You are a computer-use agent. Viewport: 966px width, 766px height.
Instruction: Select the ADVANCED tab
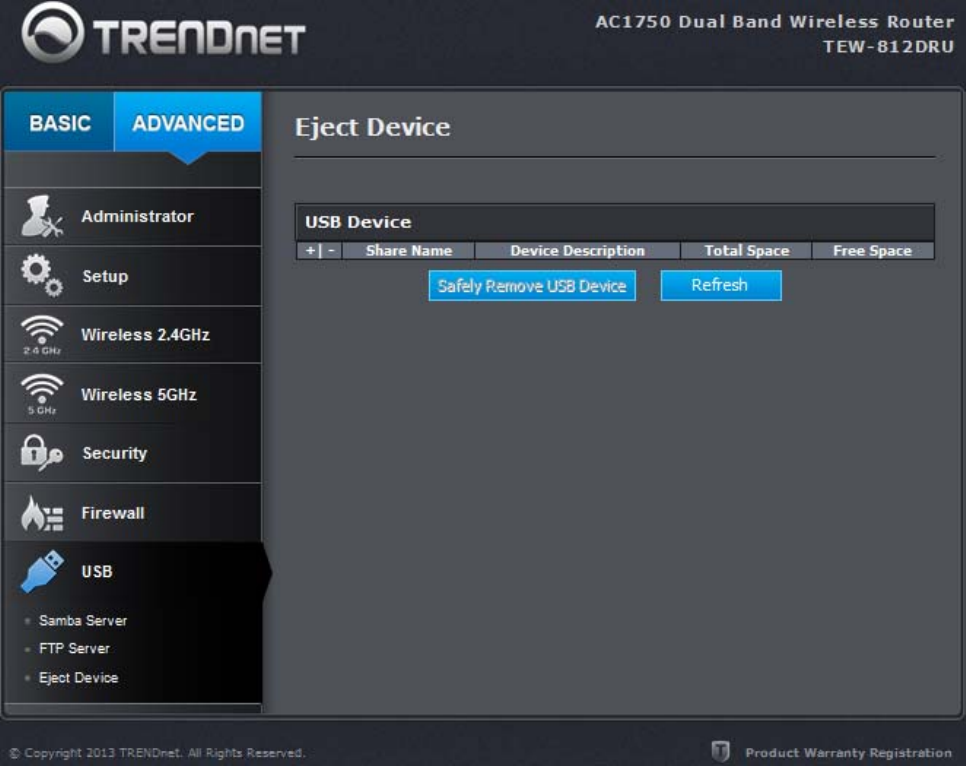click(188, 123)
